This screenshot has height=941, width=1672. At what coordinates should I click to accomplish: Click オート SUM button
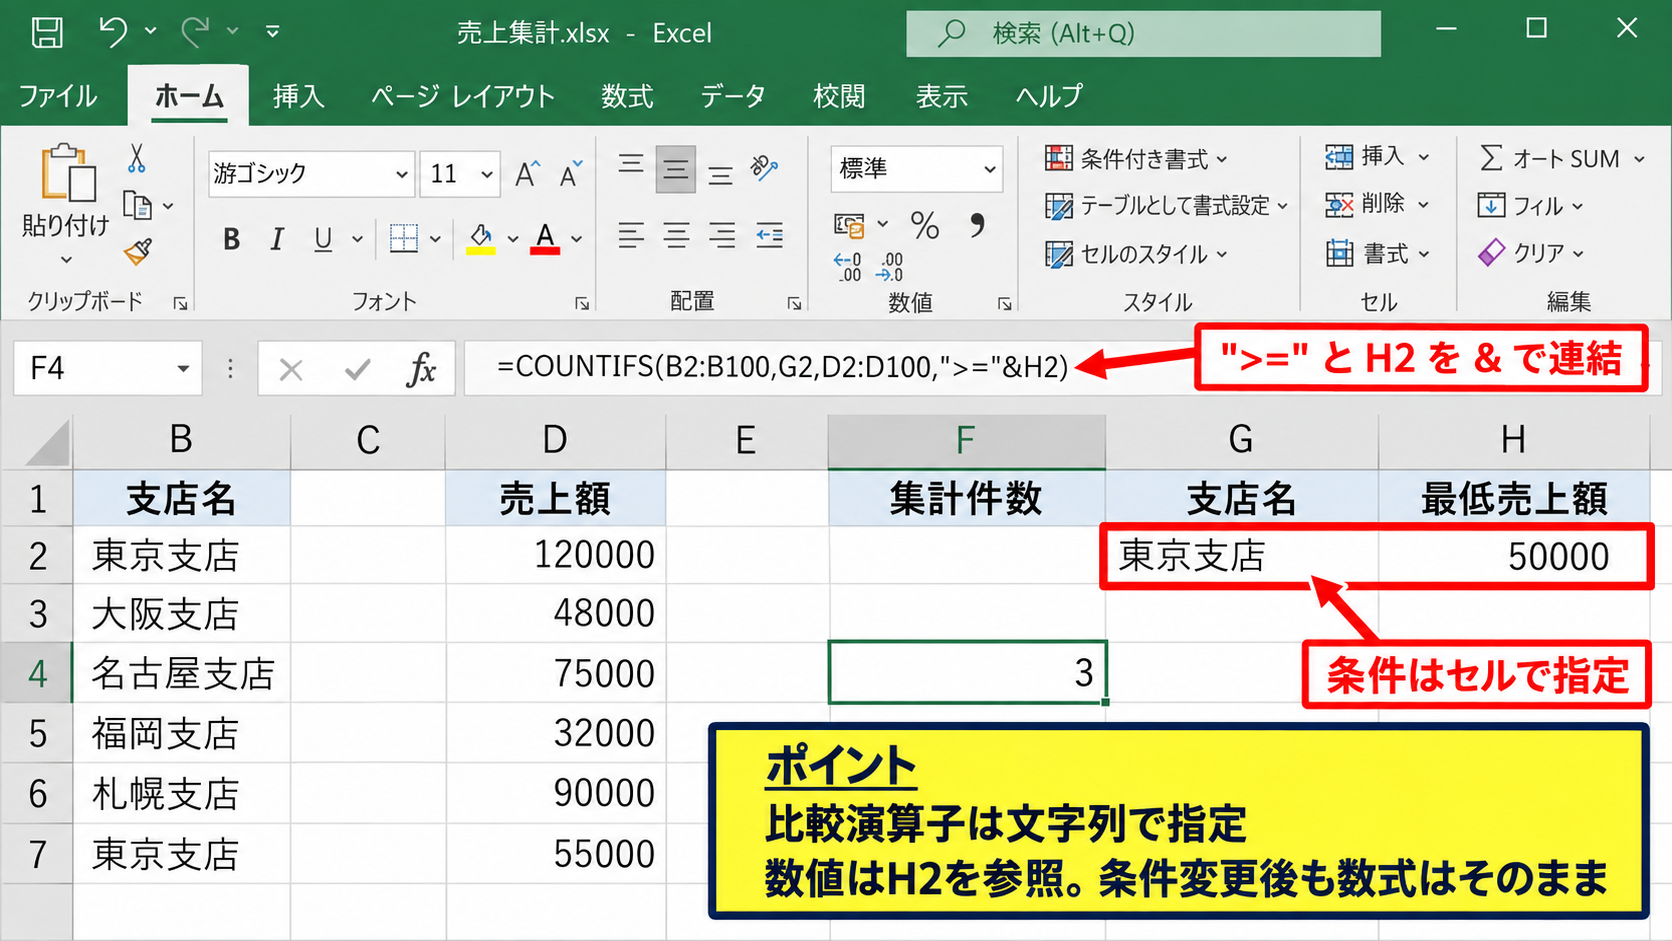point(1562,158)
